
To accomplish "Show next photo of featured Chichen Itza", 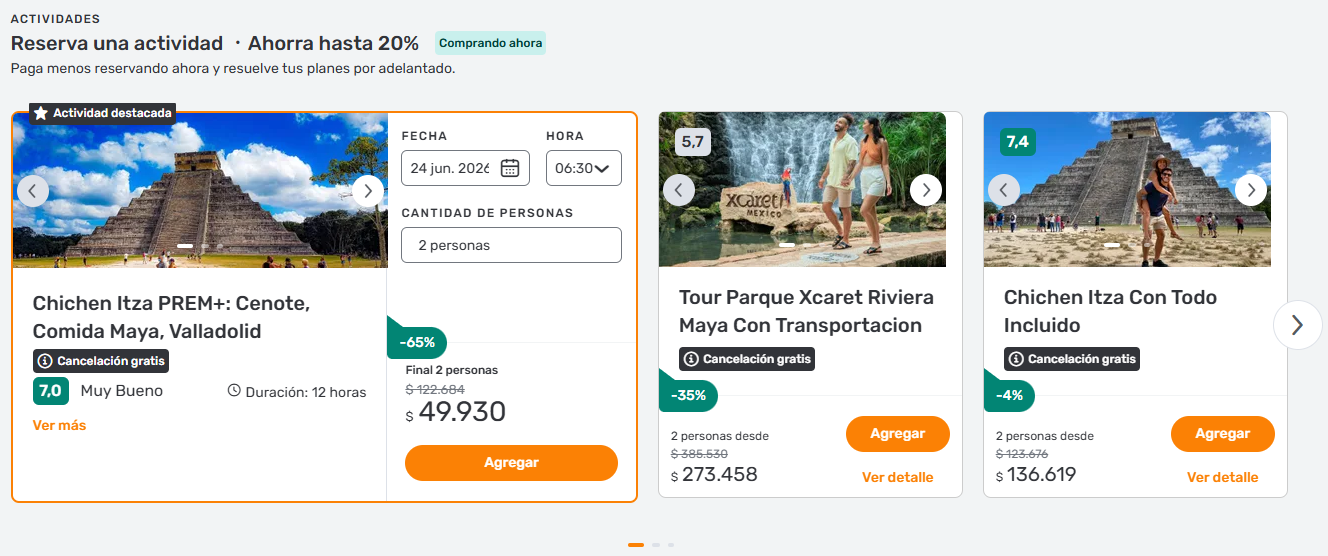I will tap(367, 190).
